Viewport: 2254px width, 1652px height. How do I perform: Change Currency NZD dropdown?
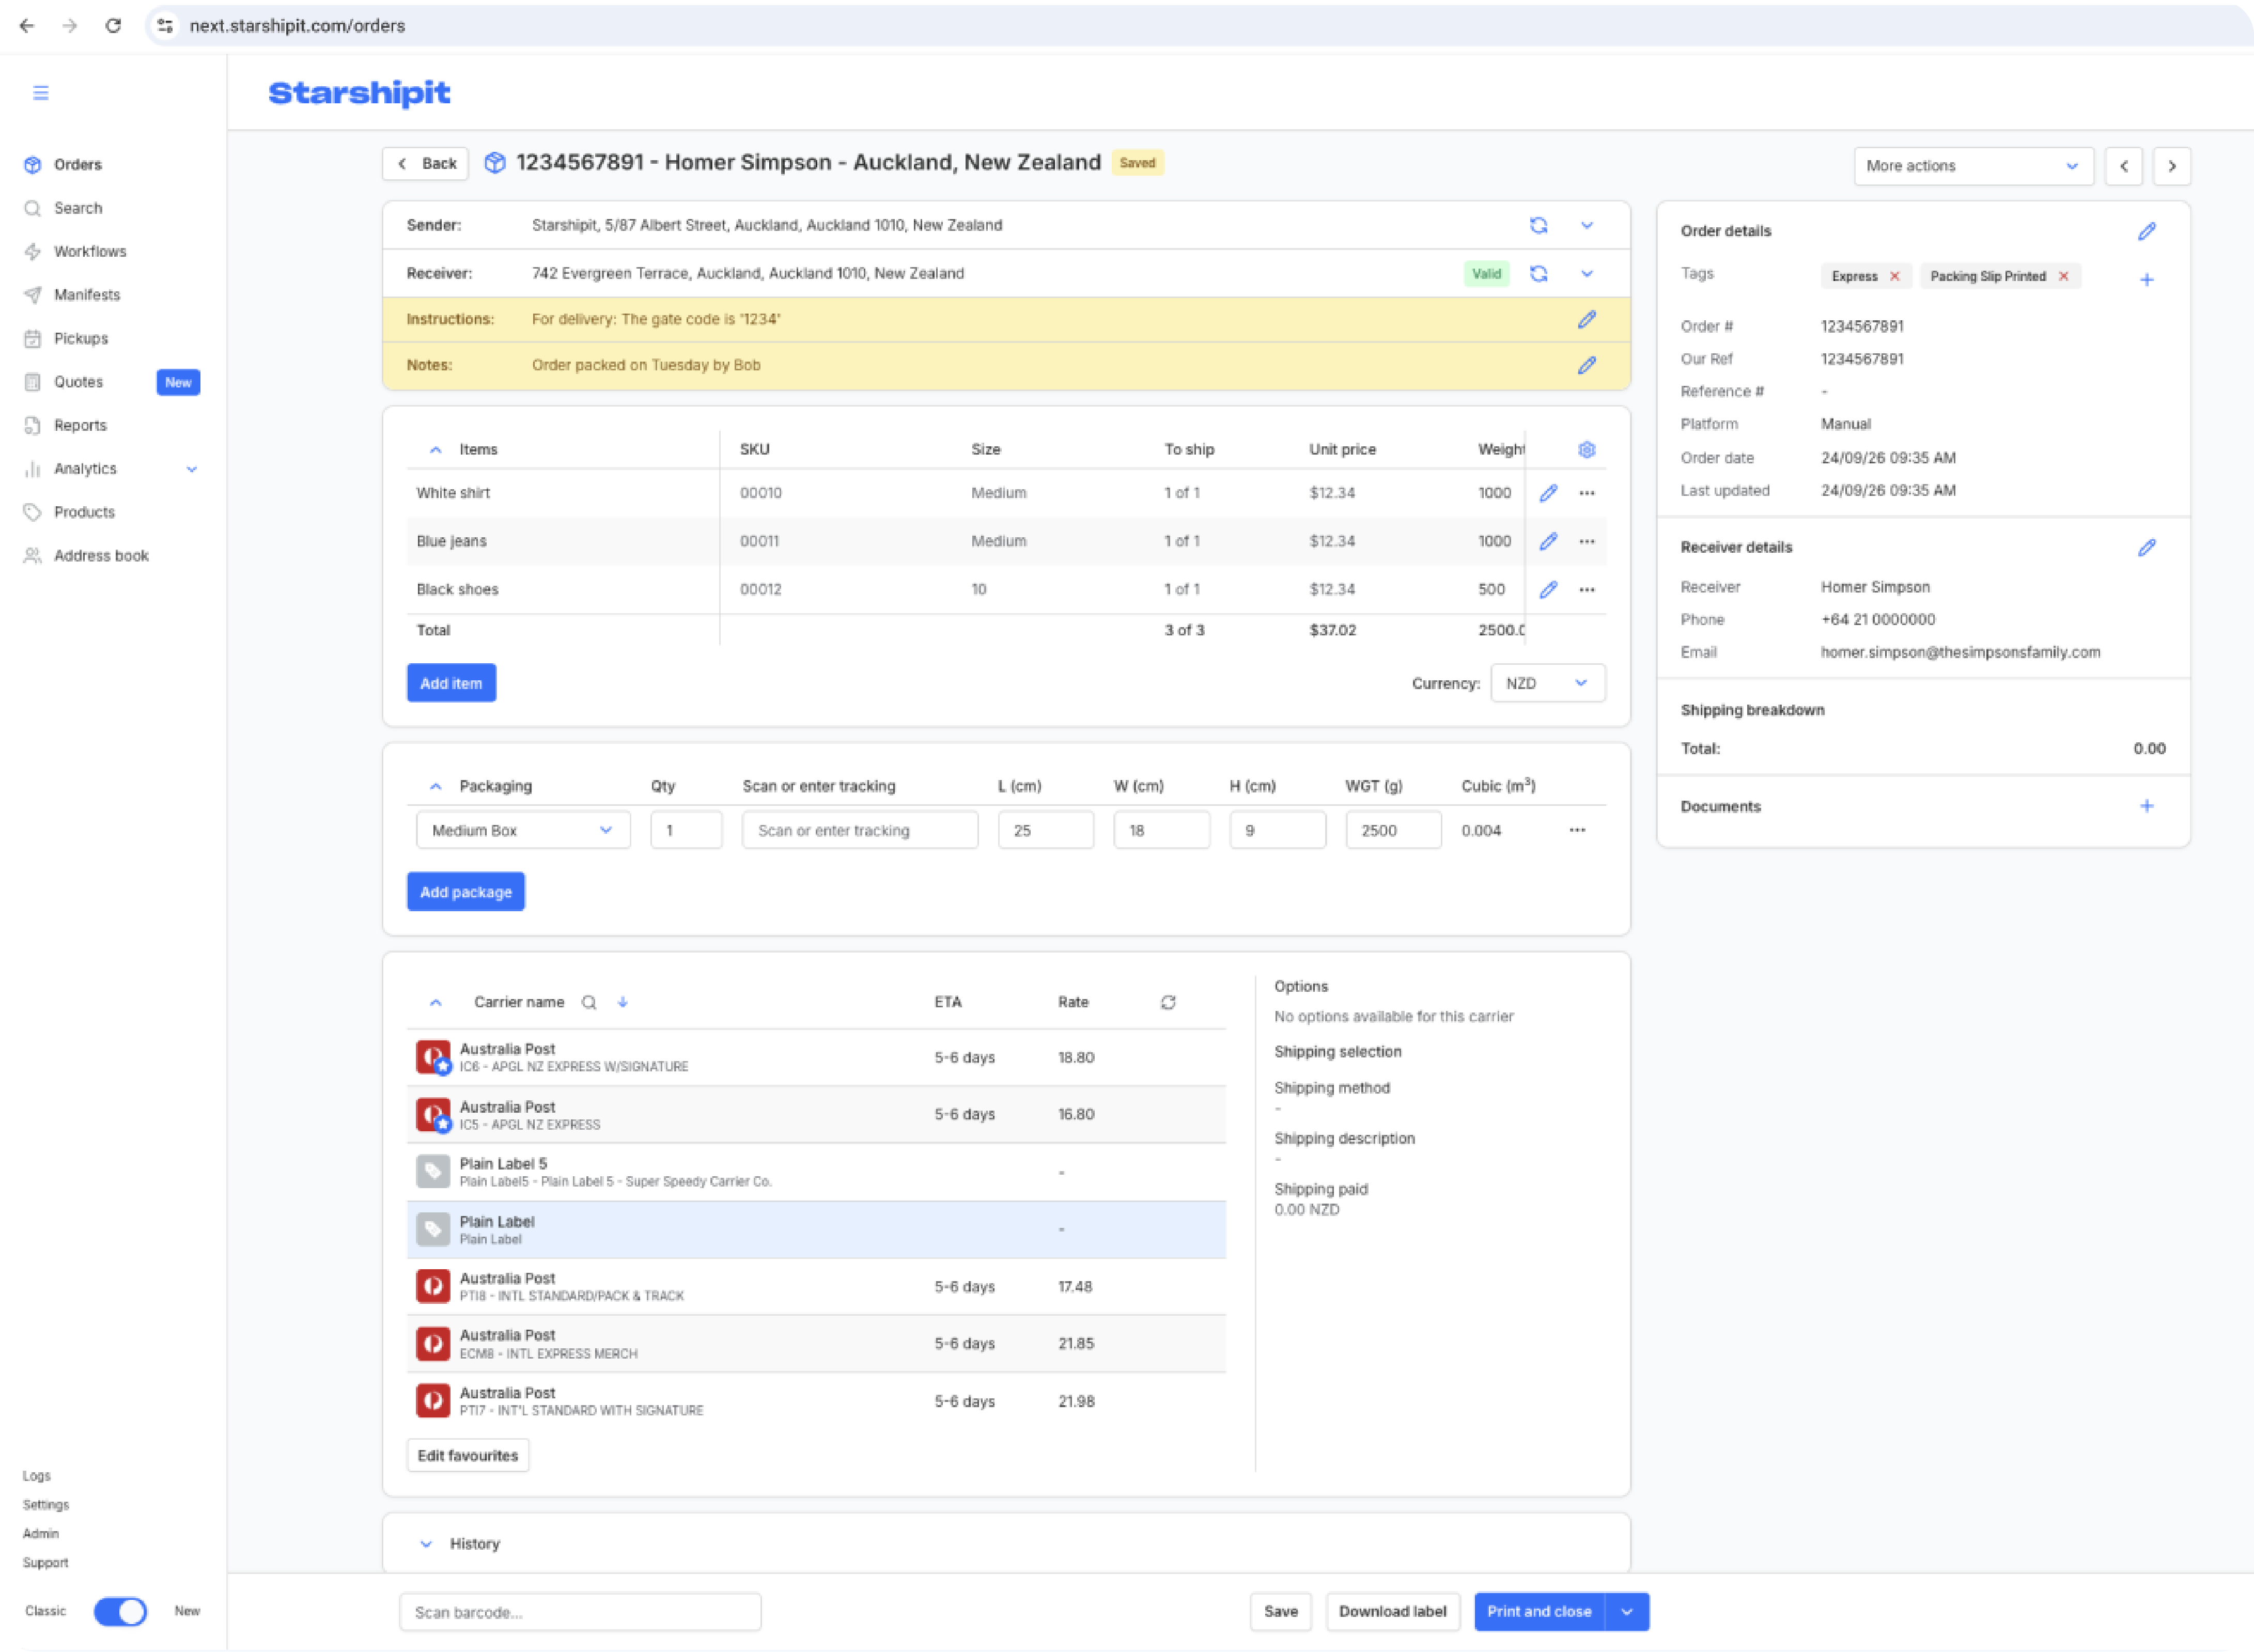pyautogui.click(x=1547, y=683)
